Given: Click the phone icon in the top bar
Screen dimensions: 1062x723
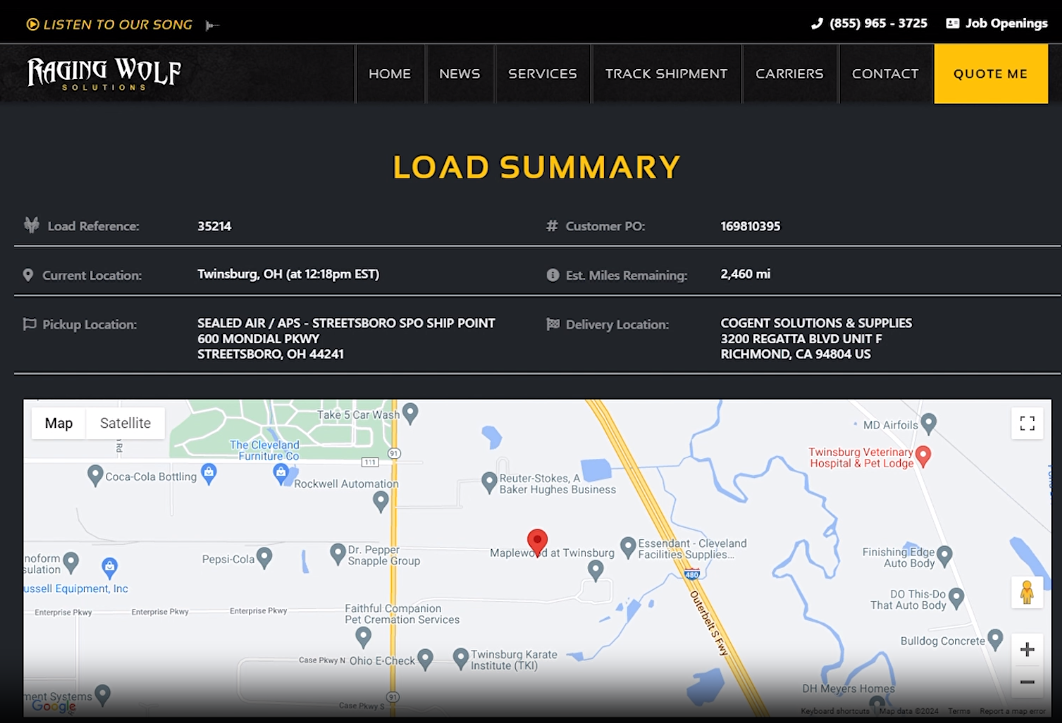Looking at the screenshot, I should tap(818, 22).
